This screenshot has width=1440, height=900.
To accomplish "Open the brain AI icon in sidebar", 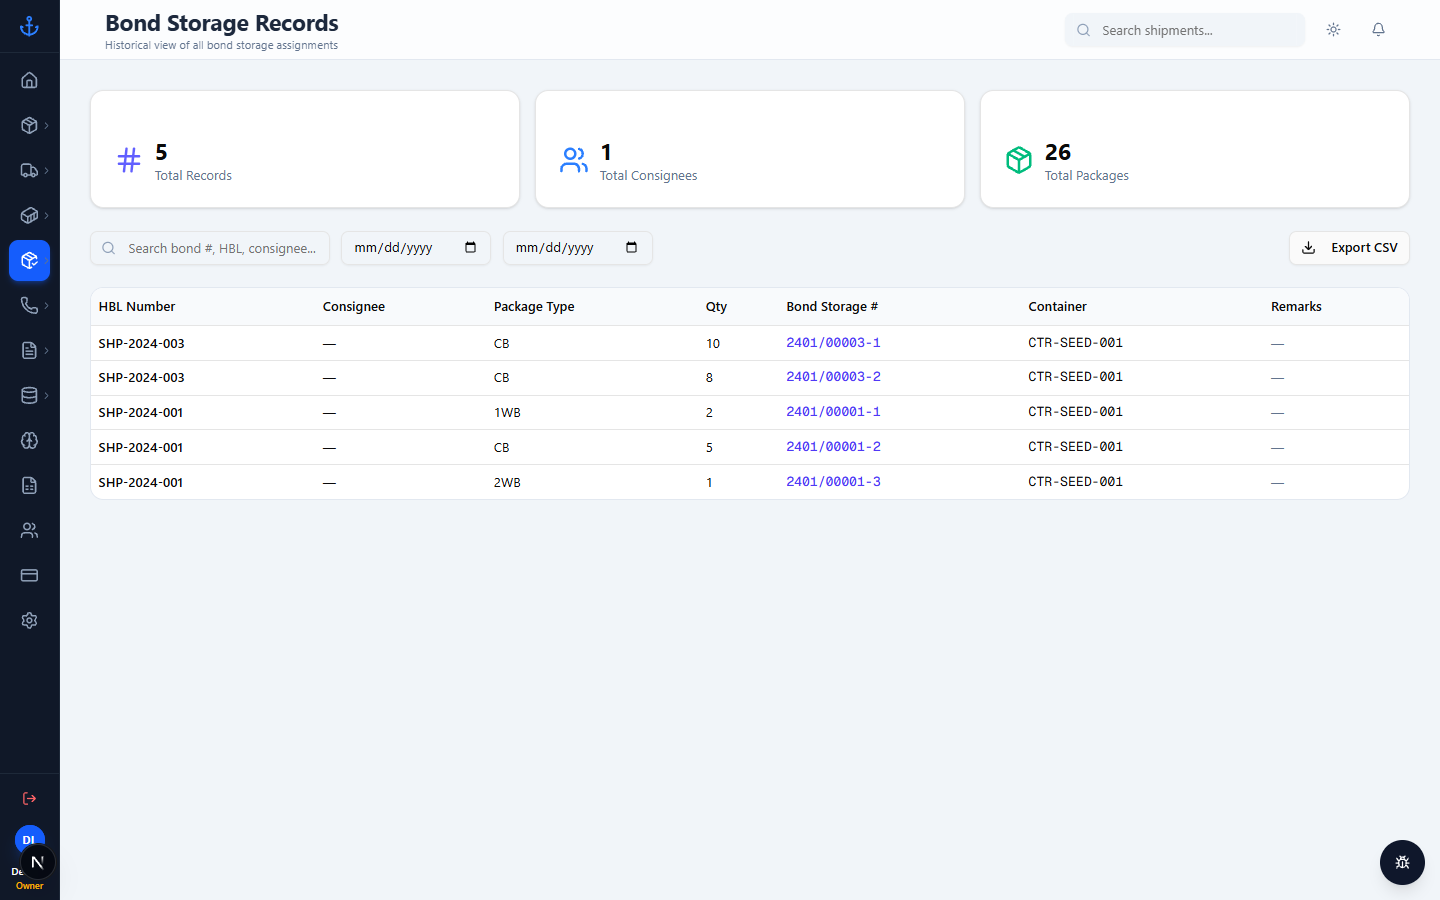I will click(x=29, y=440).
